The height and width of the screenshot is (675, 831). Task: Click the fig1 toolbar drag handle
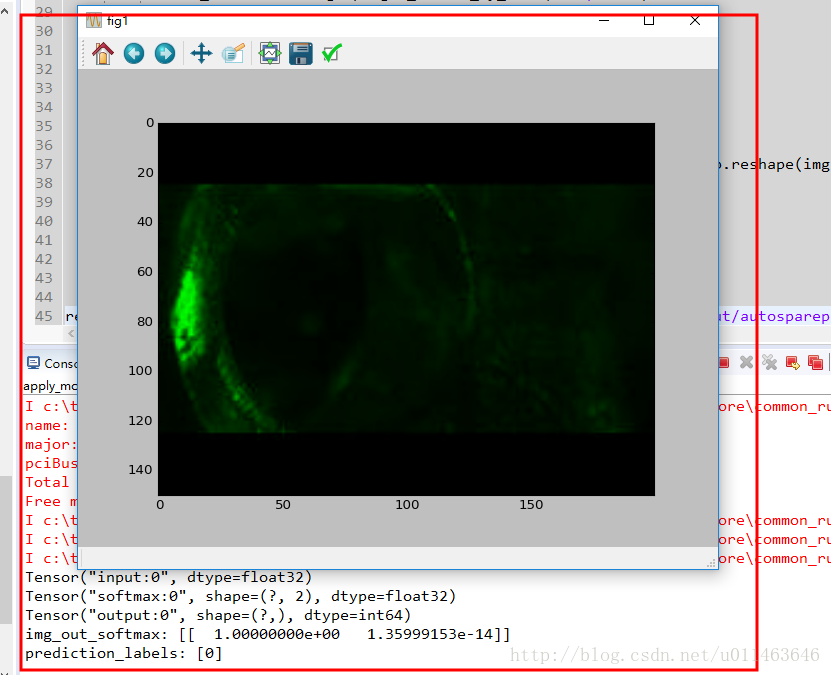pos(83,54)
